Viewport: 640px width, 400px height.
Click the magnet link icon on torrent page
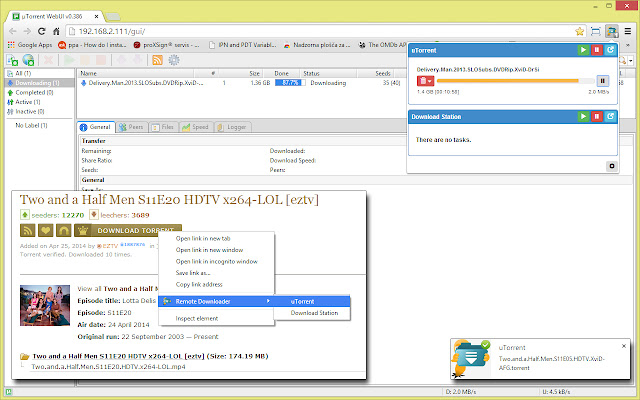pyautogui.click(x=63, y=231)
